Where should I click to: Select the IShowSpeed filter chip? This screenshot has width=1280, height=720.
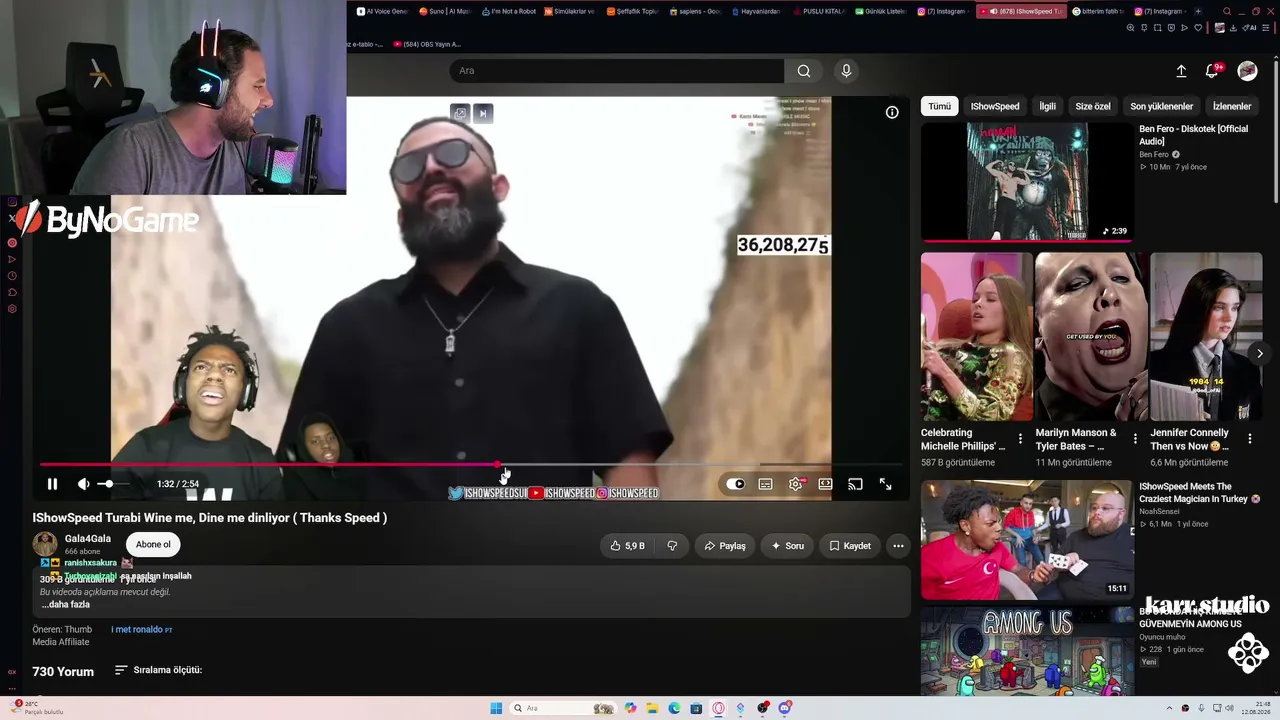pyautogui.click(x=995, y=106)
